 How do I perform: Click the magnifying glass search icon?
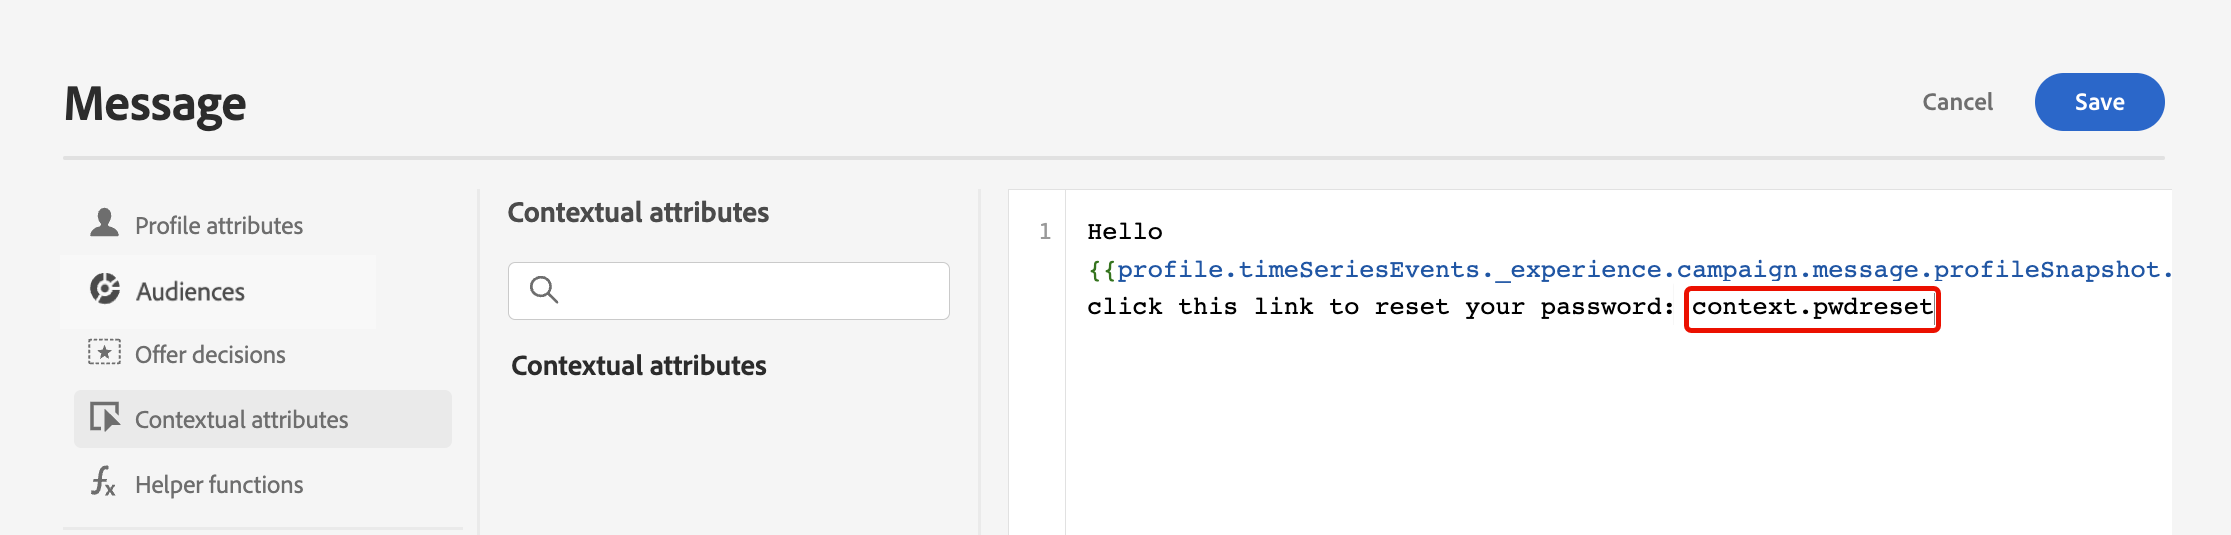coord(544,290)
